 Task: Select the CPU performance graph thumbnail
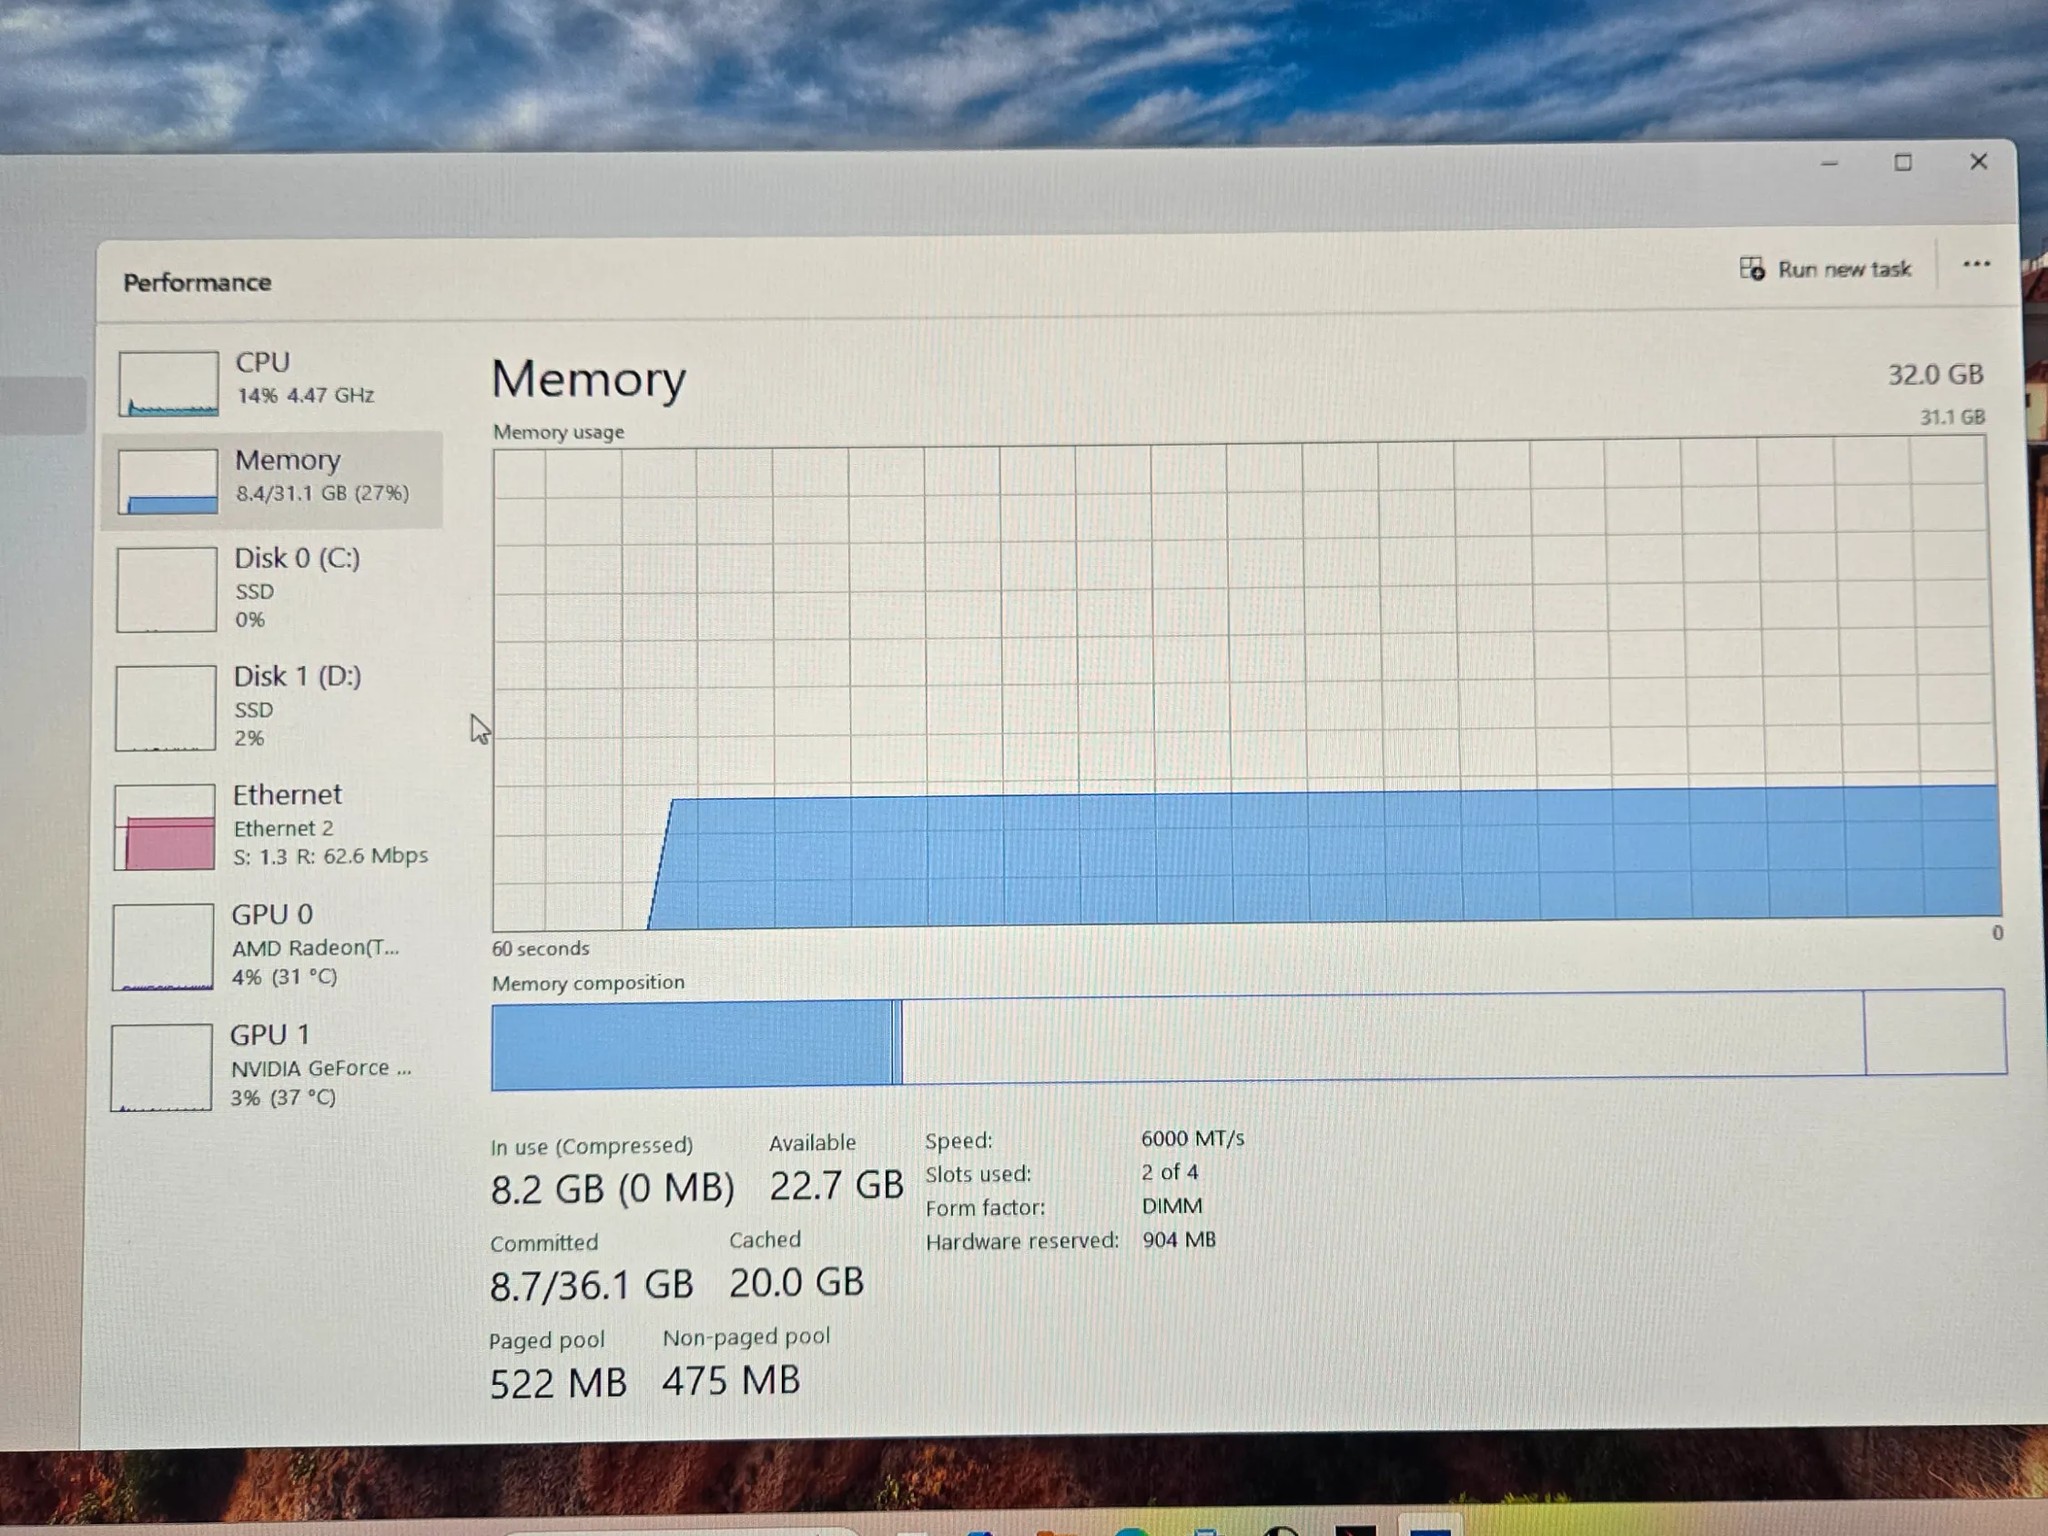(x=168, y=383)
